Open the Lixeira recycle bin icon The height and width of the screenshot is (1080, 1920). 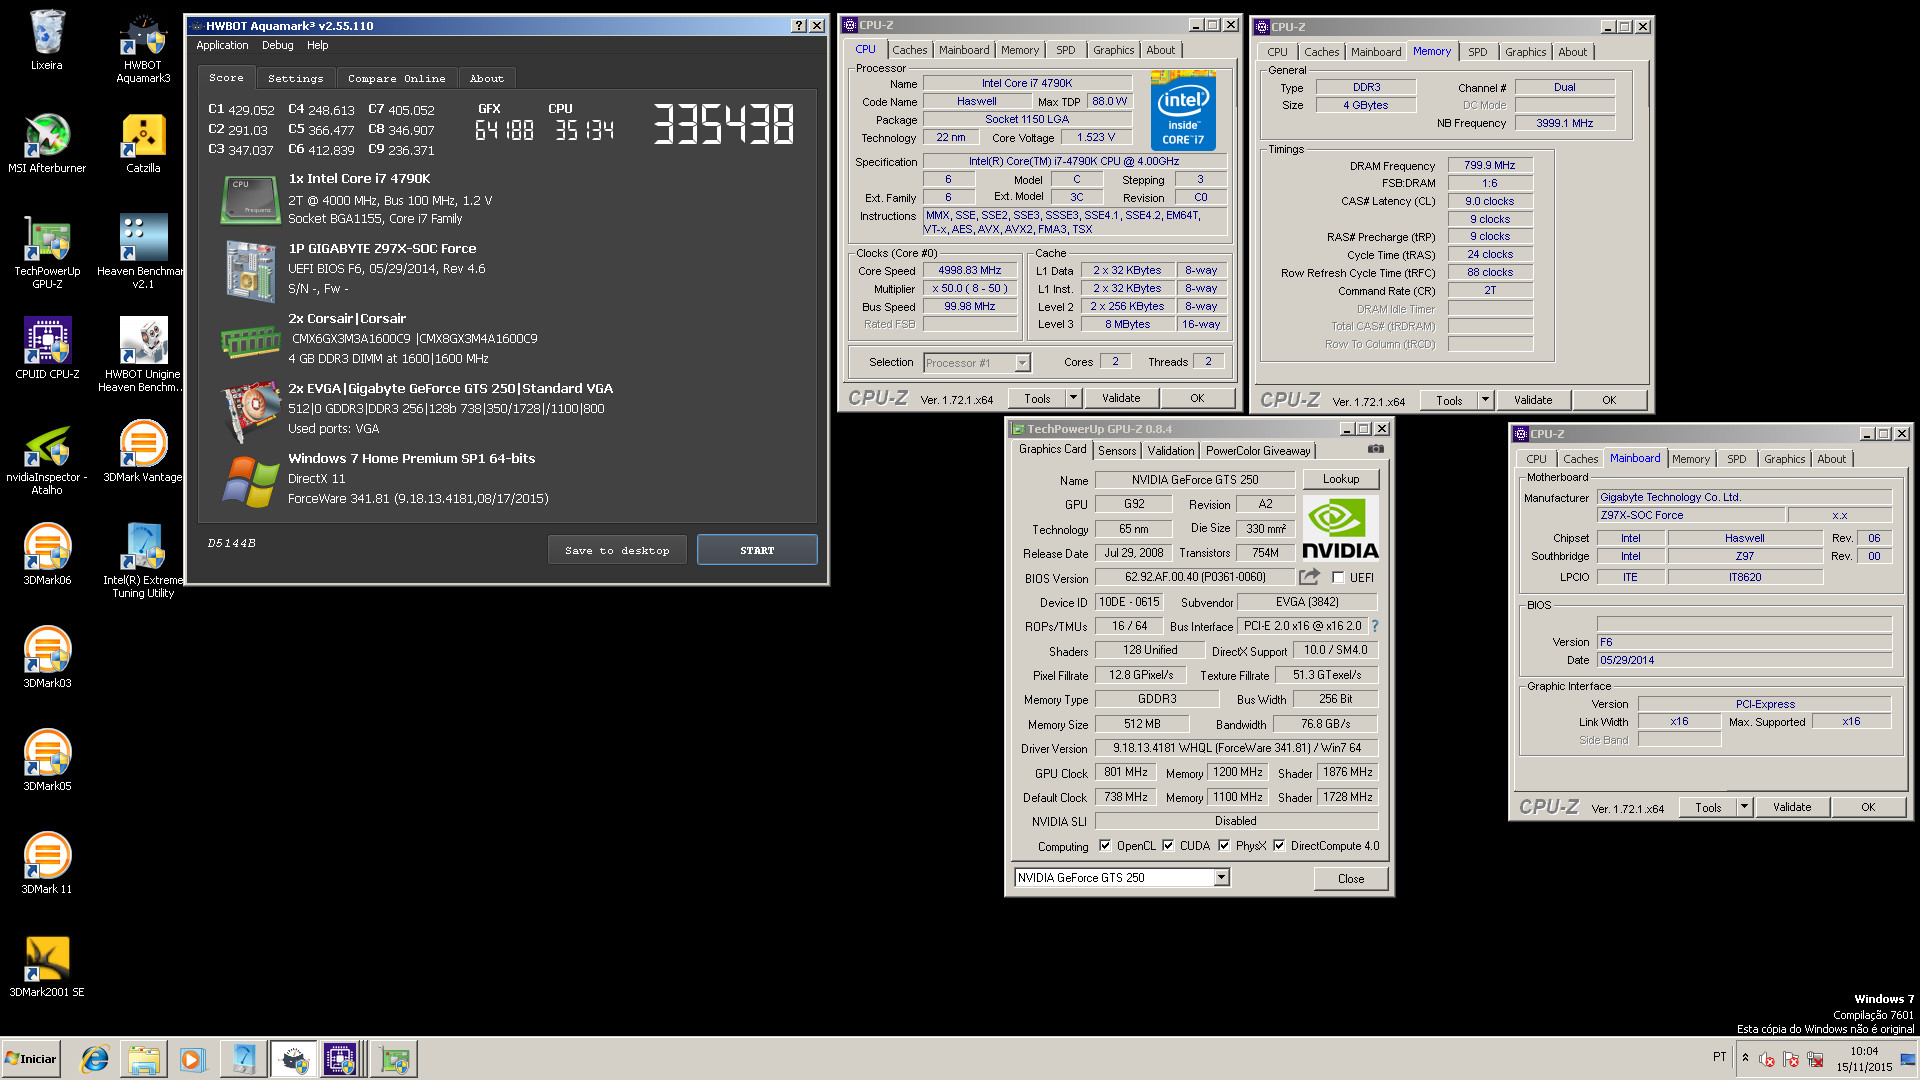coord(47,40)
